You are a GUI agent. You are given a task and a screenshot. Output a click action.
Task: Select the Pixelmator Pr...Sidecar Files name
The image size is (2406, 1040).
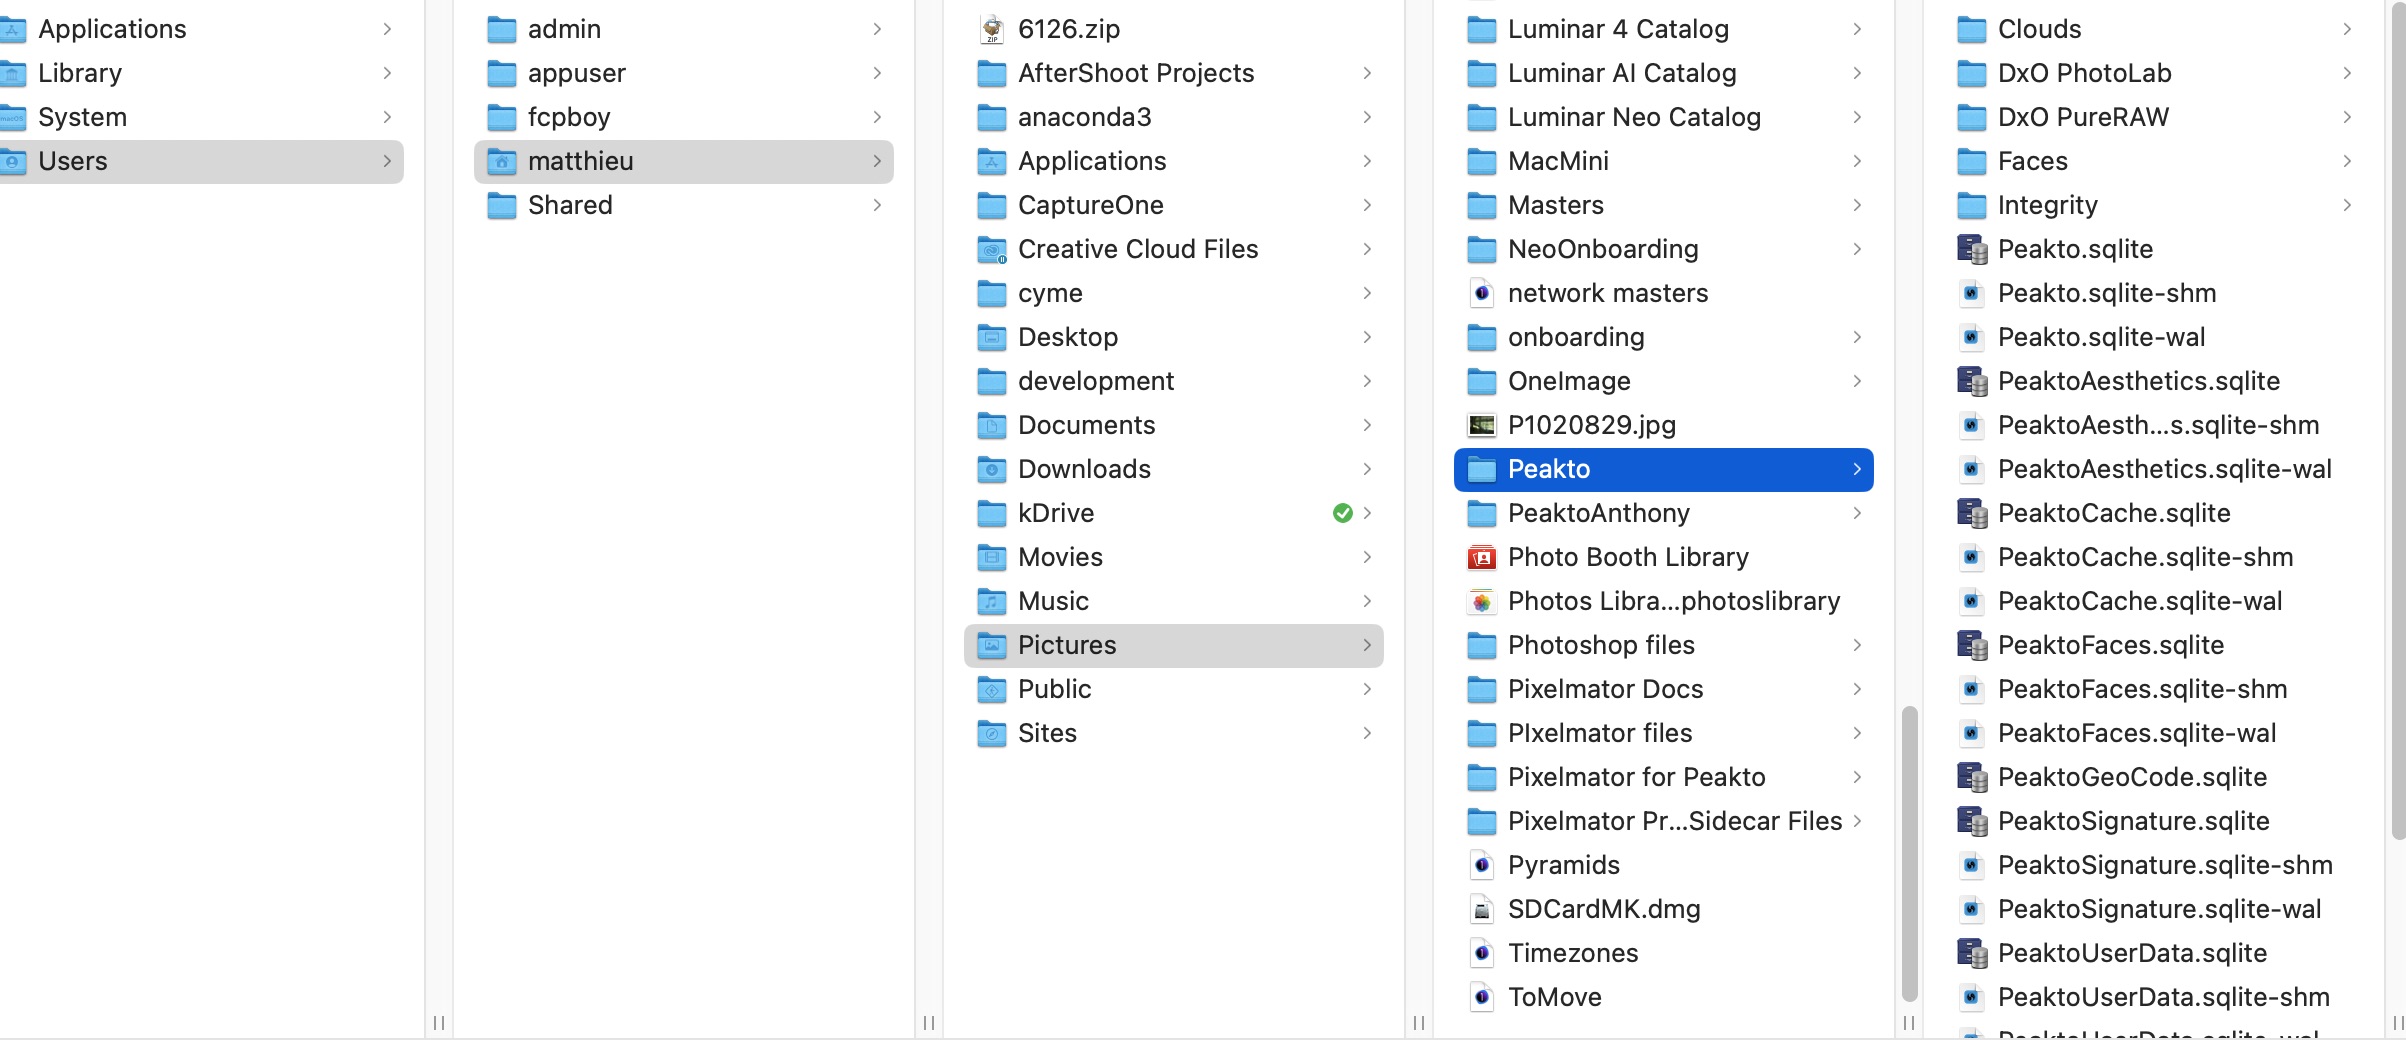pyautogui.click(x=1675, y=821)
